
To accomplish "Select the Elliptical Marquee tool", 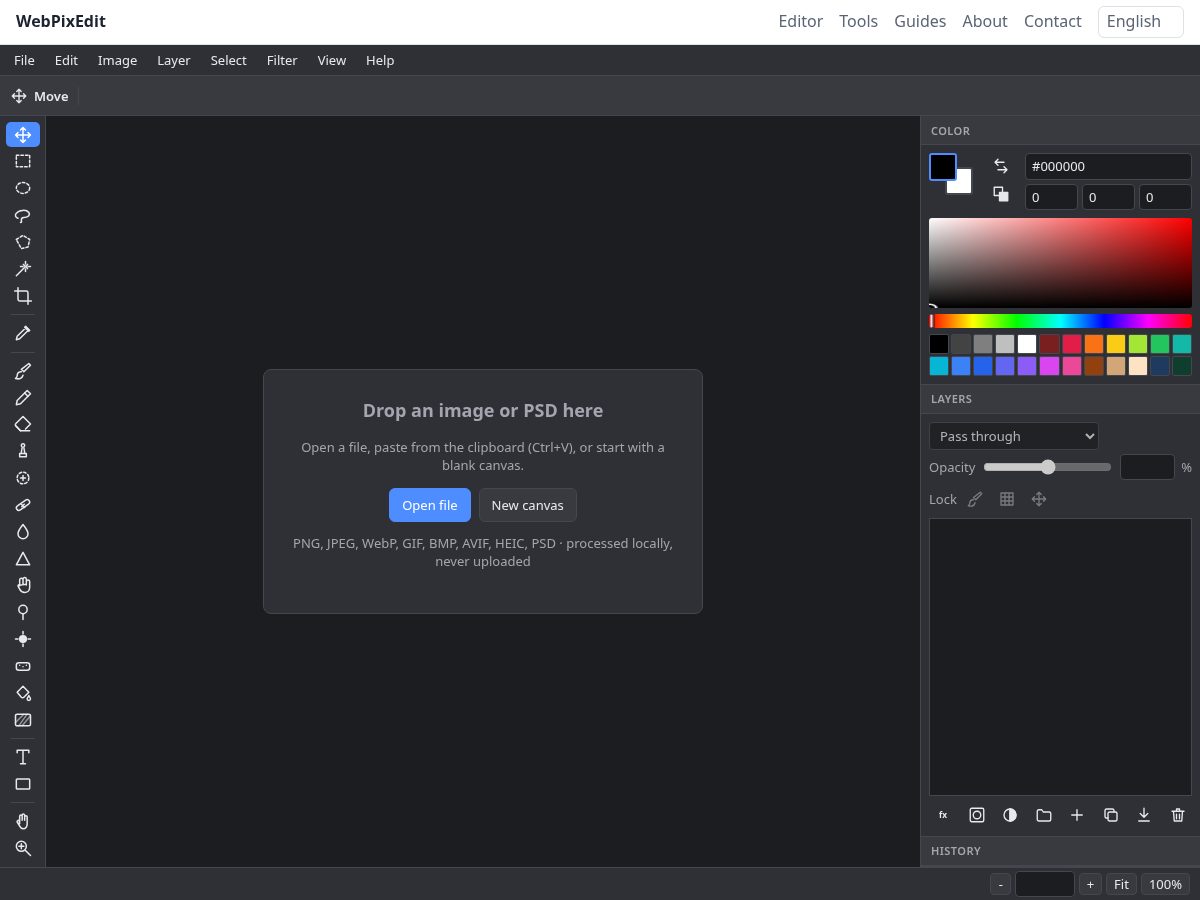I will click(23, 188).
